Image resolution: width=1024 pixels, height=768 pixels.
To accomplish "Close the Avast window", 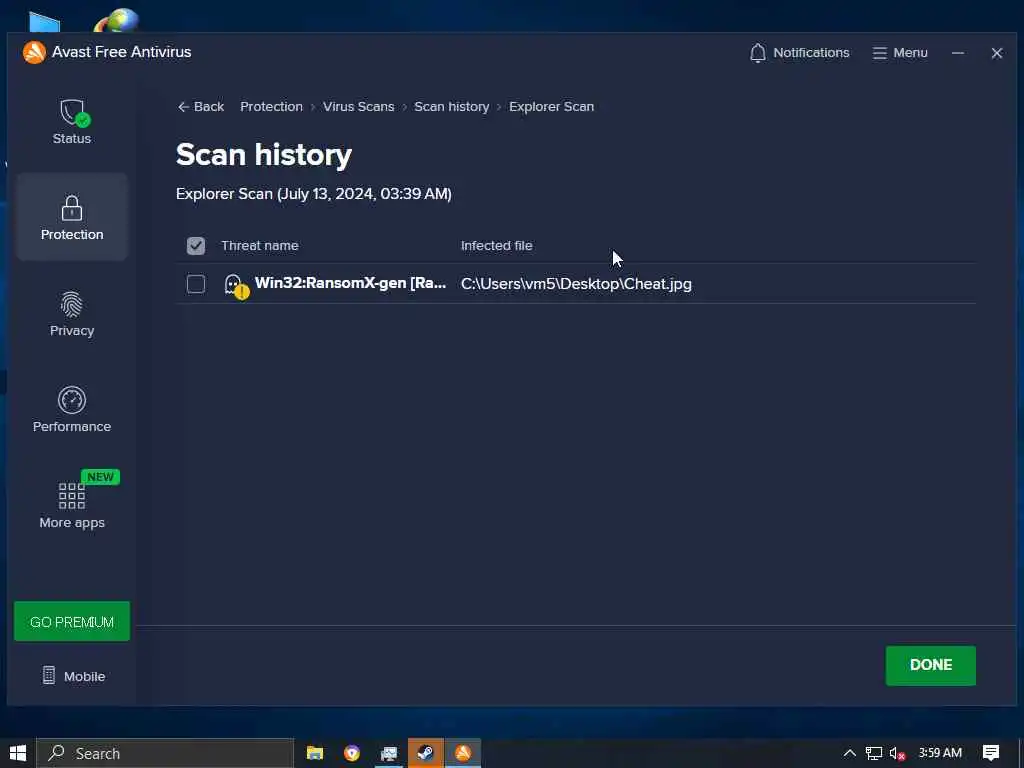I will [x=997, y=53].
